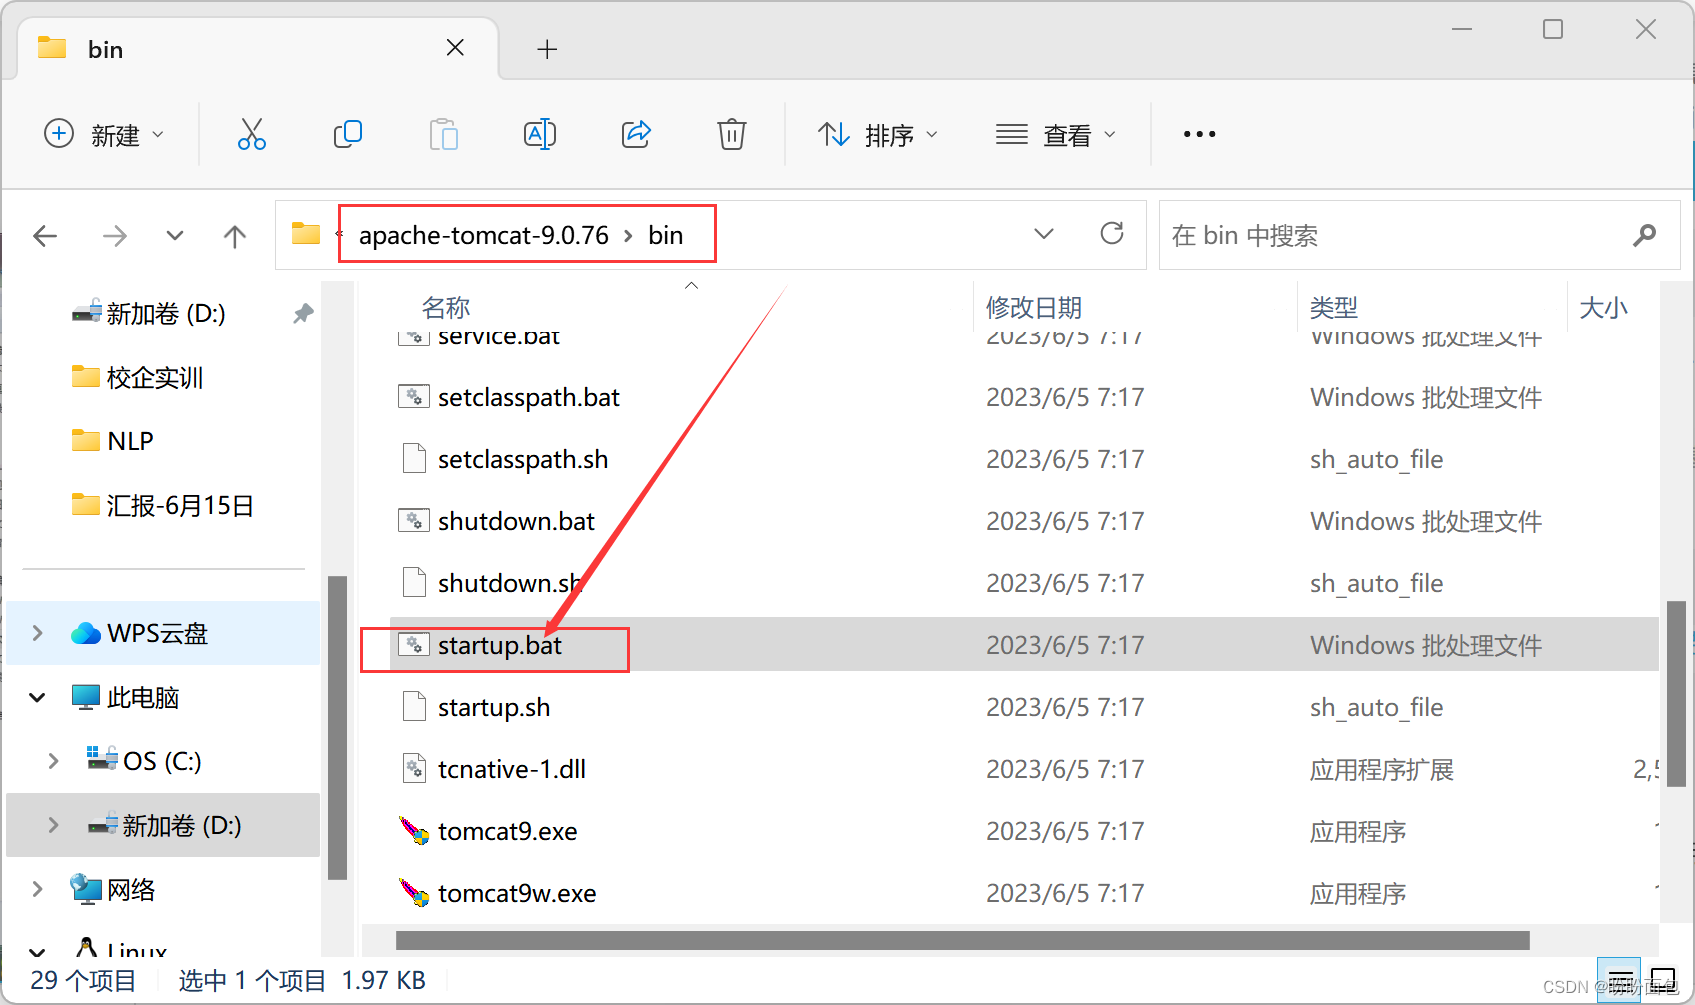Expand the 网络 tree node
This screenshot has width=1695, height=1005.
click(x=37, y=889)
